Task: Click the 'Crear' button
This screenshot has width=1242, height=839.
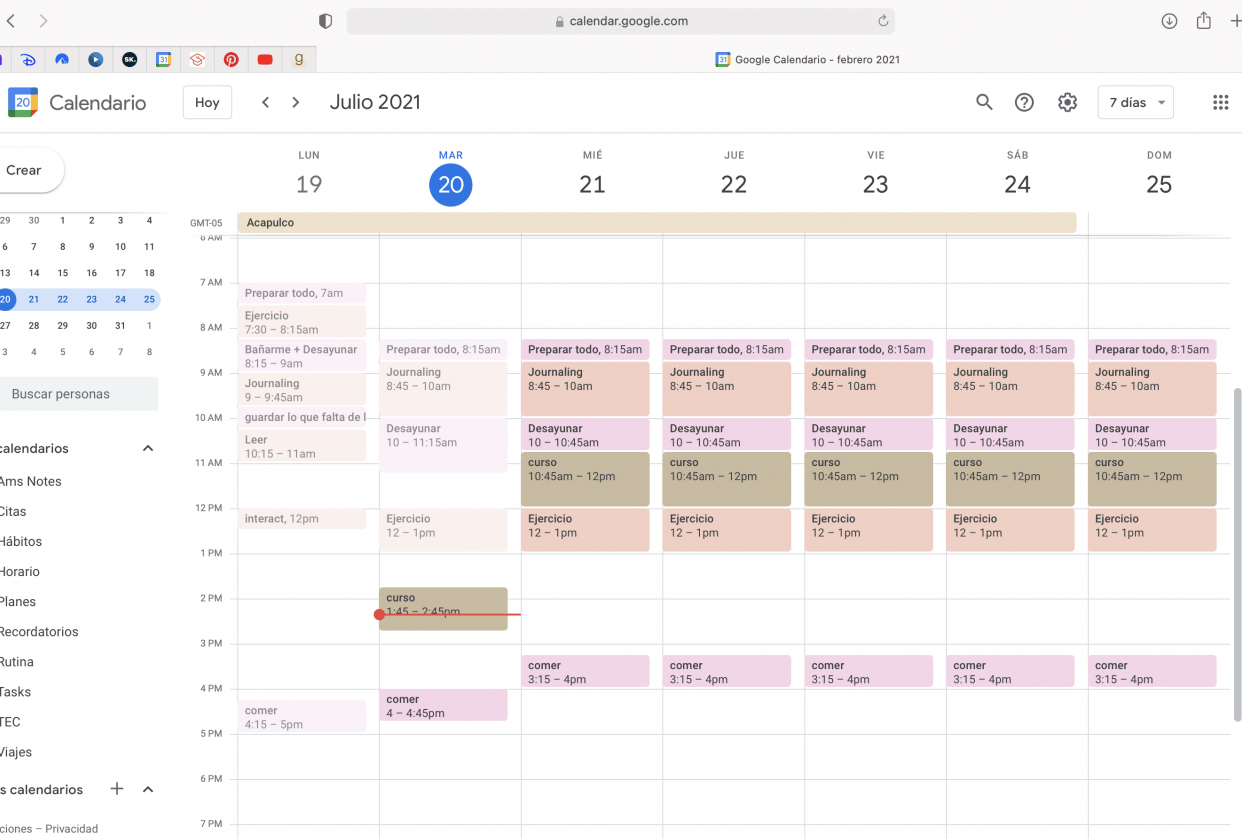Action: [25, 170]
